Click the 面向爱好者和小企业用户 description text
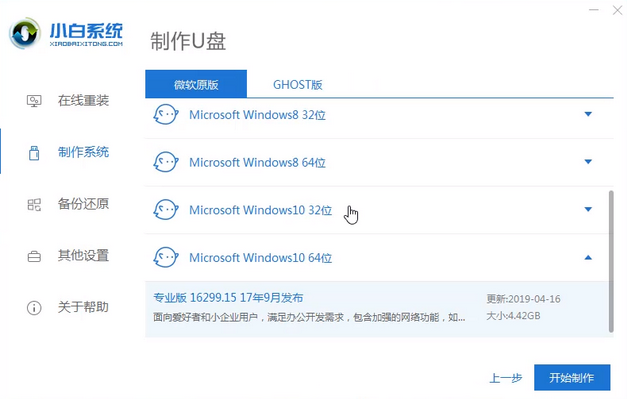This screenshot has width=627, height=399. coord(309,318)
